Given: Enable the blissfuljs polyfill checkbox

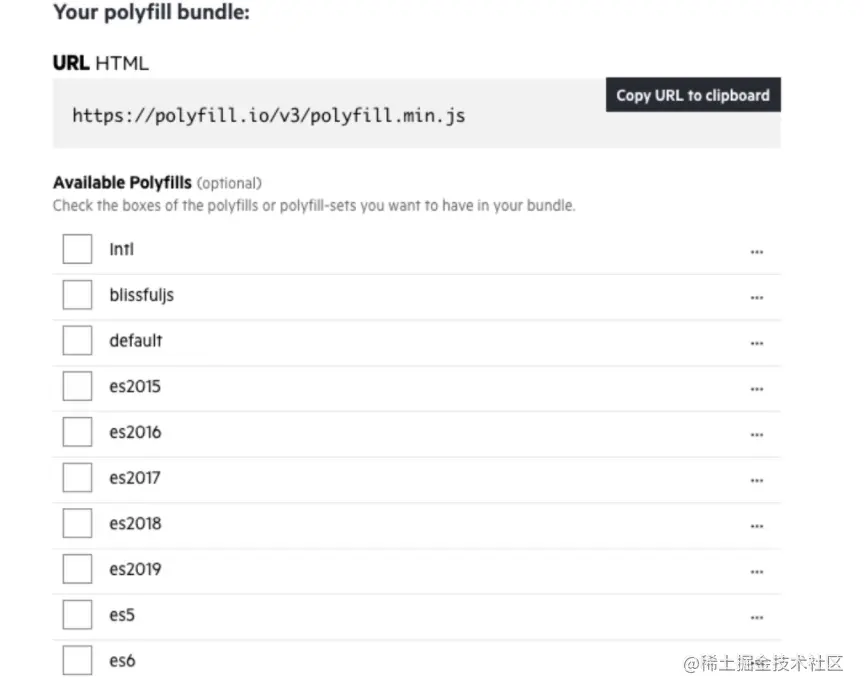Looking at the screenshot, I should coord(77,295).
